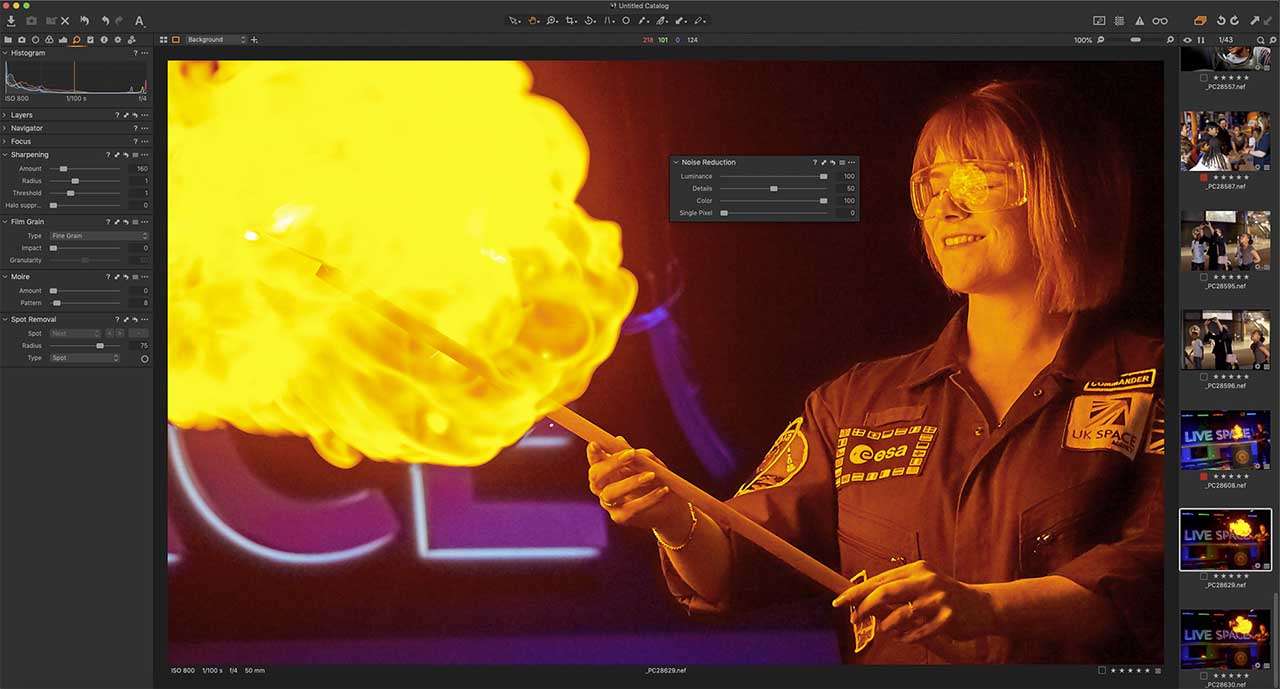
Task: Click the Sharpening Amount value field
Action: (x=139, y=169)
